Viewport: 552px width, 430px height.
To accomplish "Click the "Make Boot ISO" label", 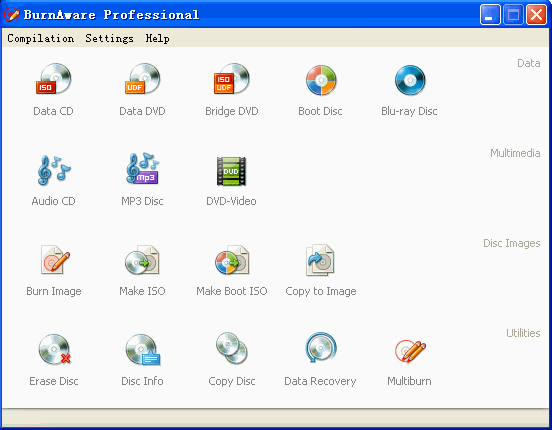I will click(x=232, y=291).
